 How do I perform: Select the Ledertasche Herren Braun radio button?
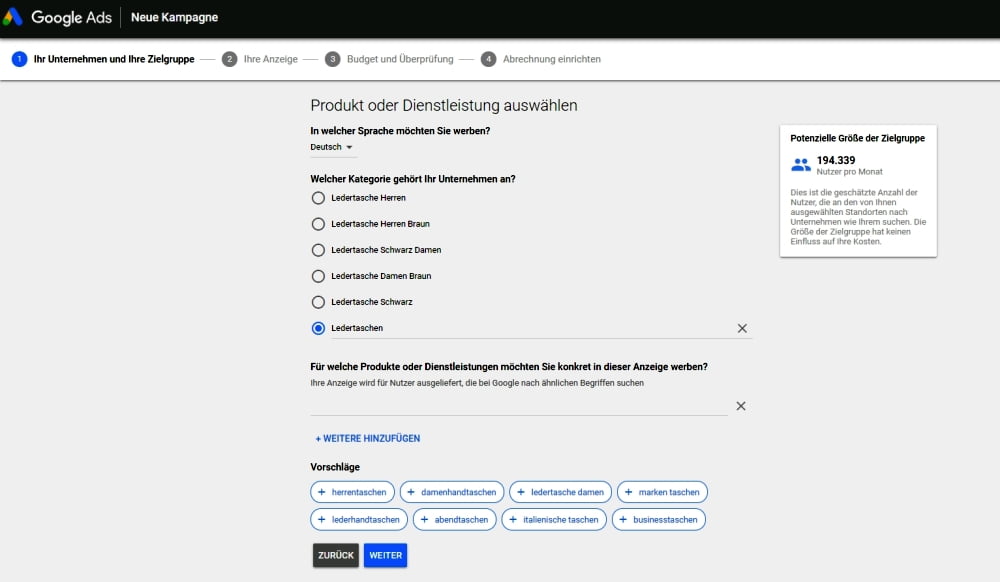tap(318, 224)
